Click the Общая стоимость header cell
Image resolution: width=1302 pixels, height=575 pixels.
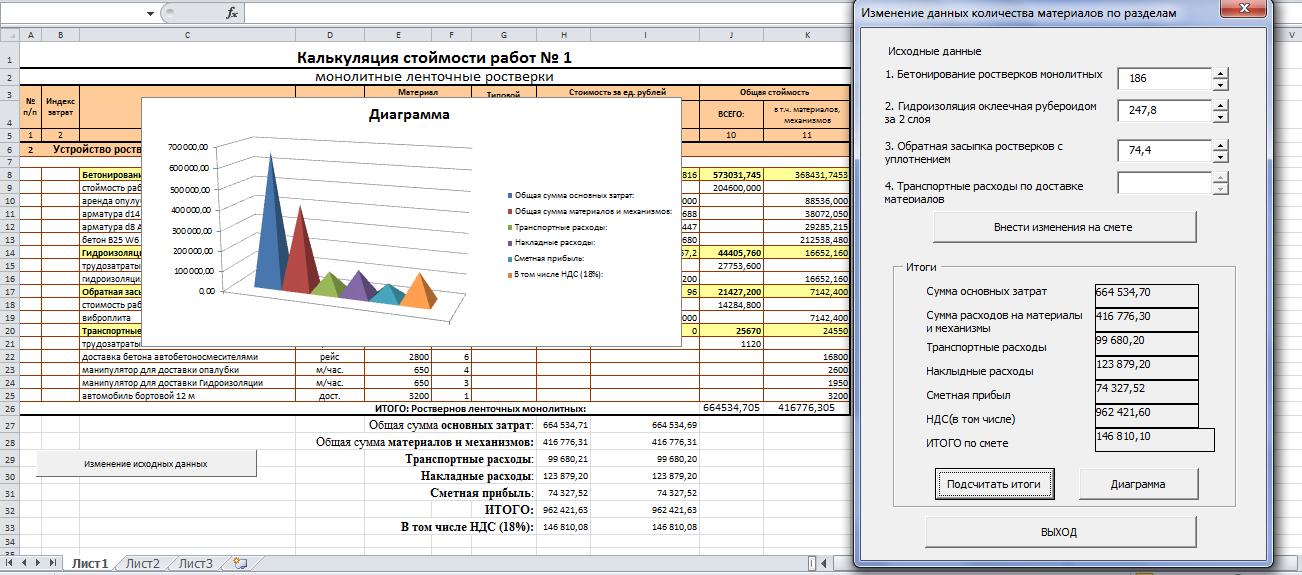[x=775, y=92]
